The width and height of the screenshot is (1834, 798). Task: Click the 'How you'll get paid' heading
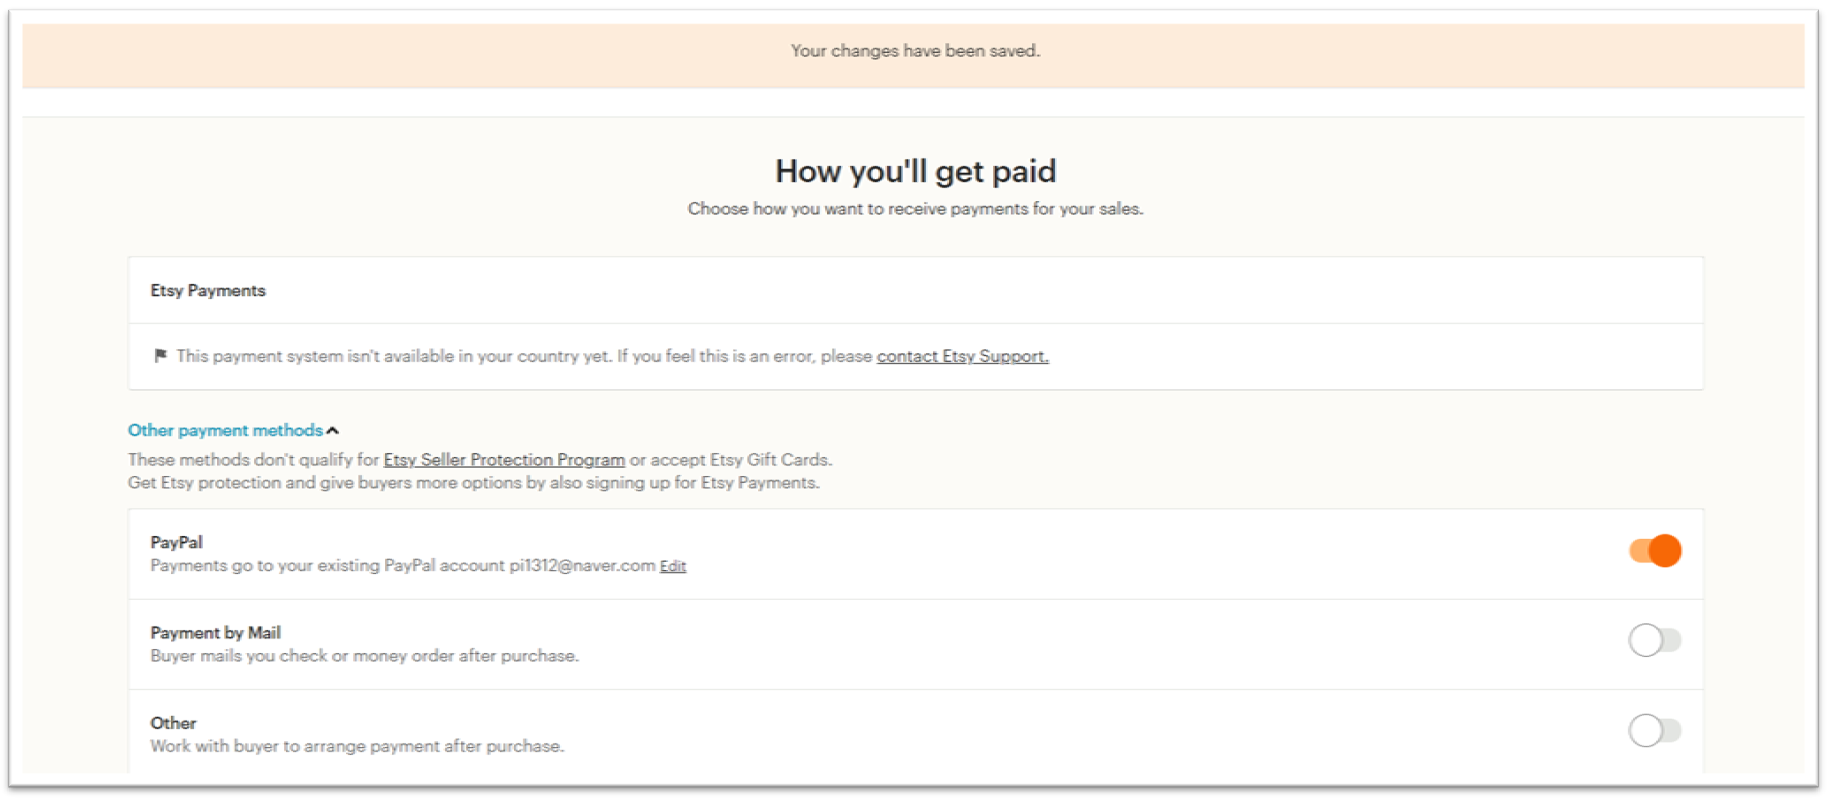[x=915, y=171]
